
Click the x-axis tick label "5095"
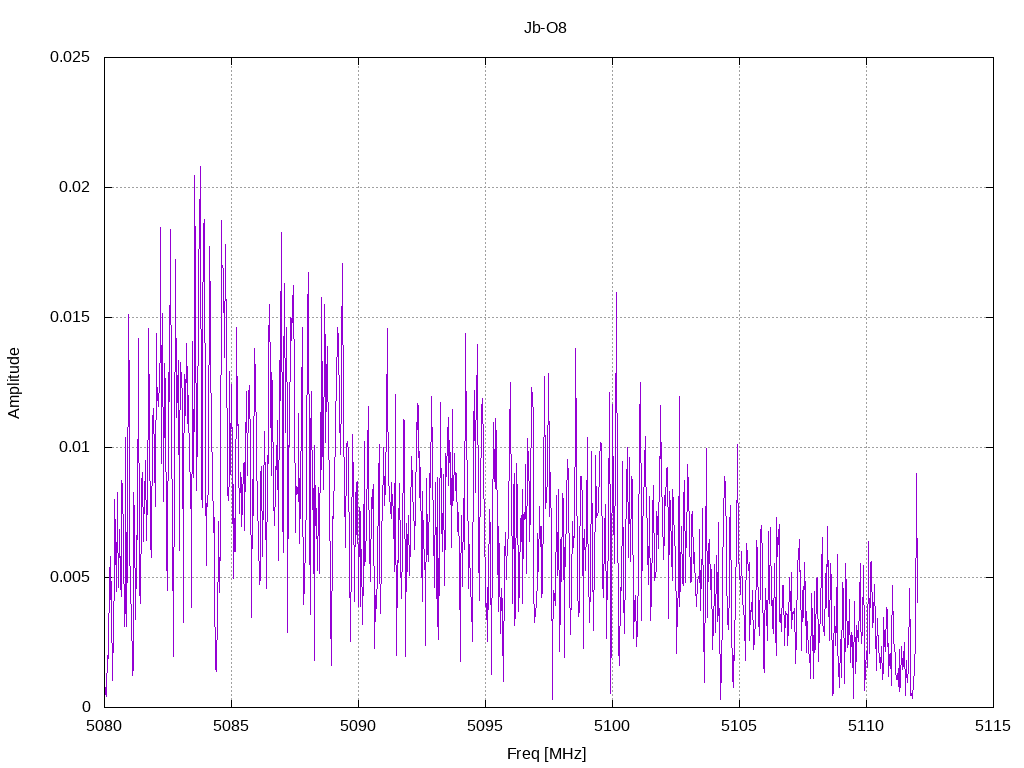[x=485, y=726]
